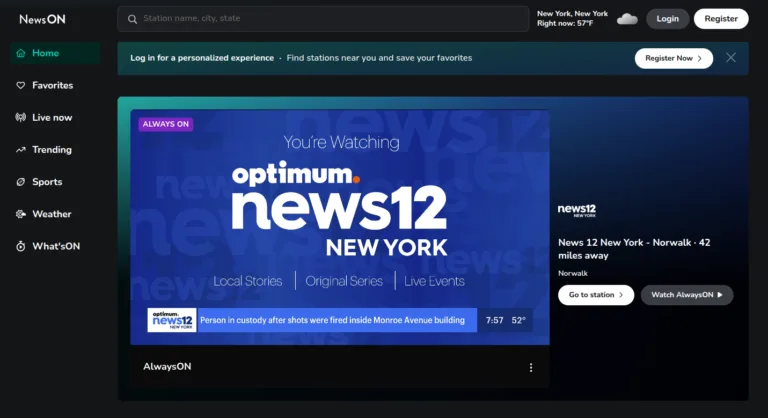768x418 pixels.
Task: Click the Norwalk city label
Action: [x=573, y=273]
